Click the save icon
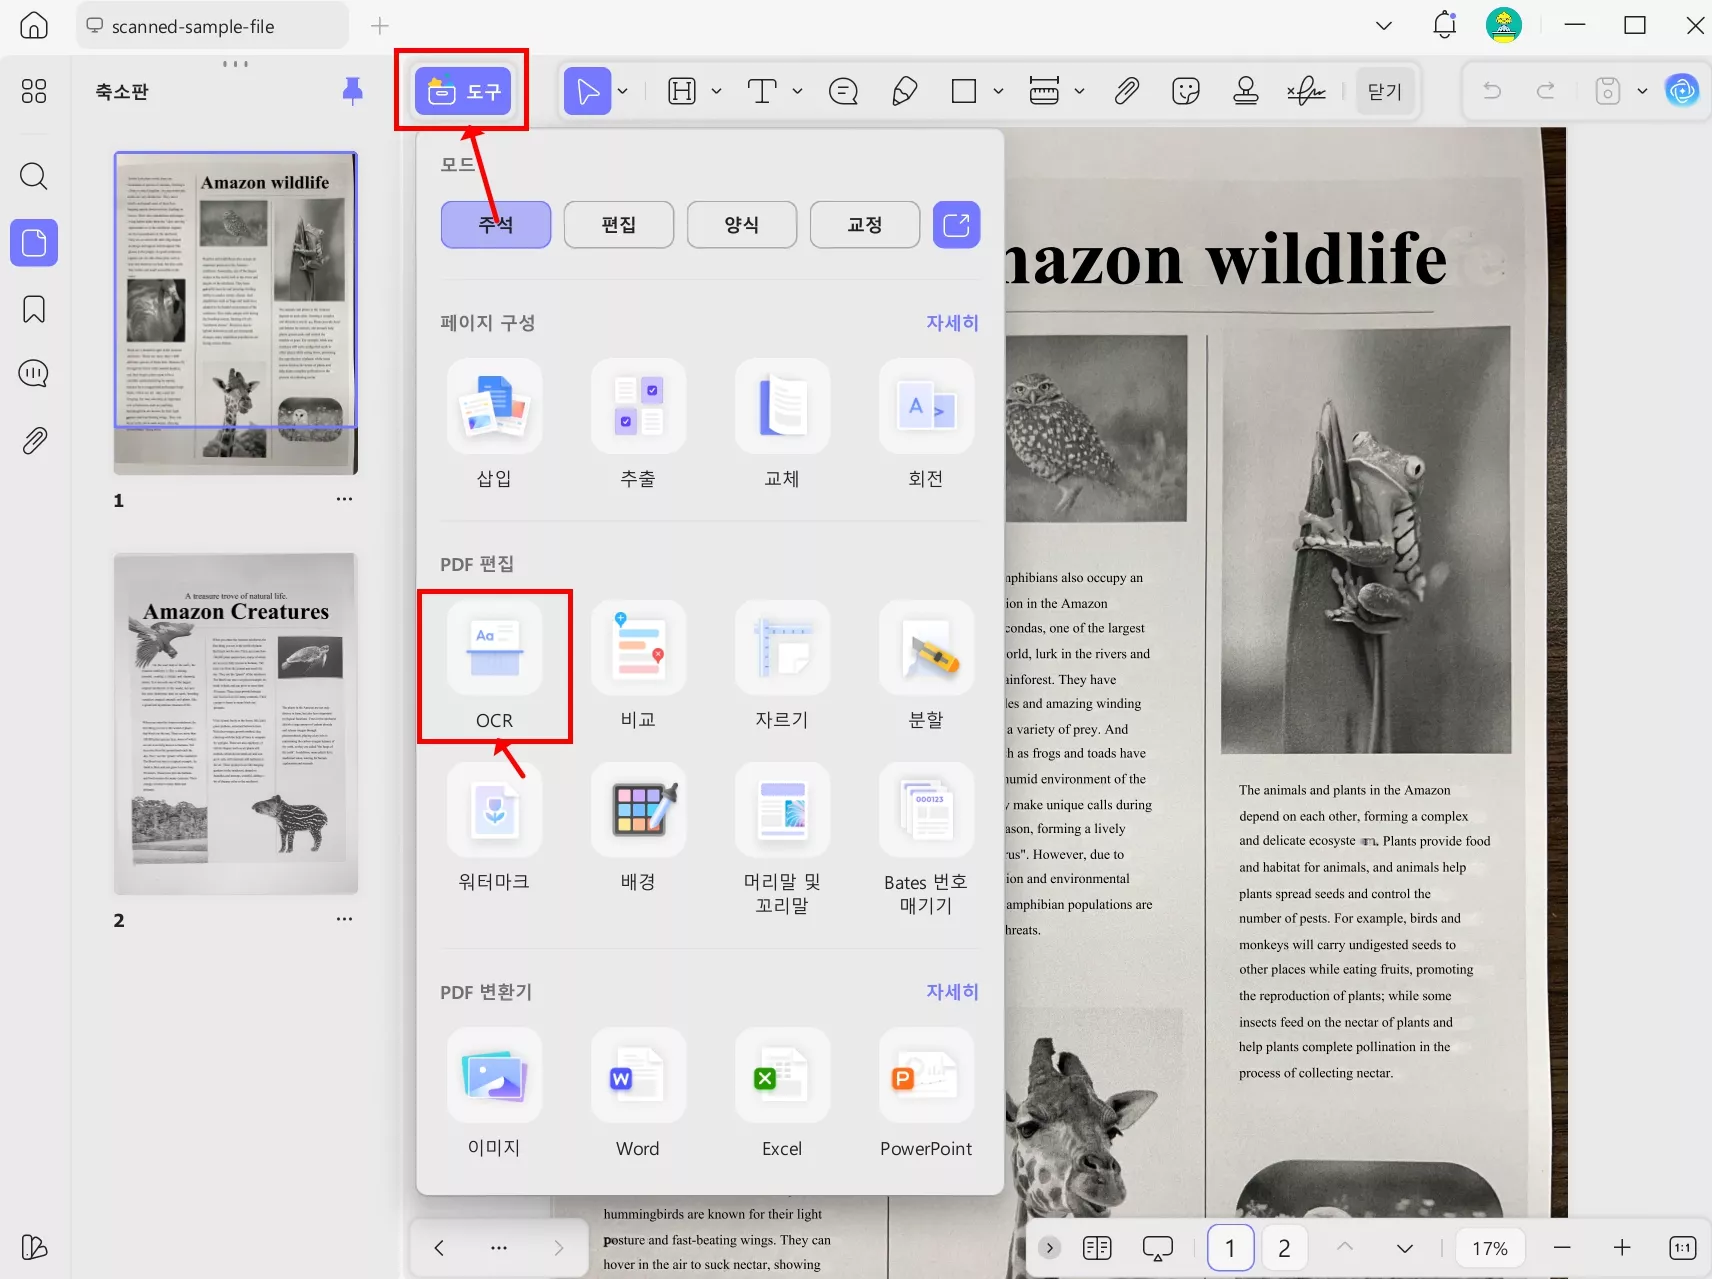Screen dimensions: 1712x1279 (x=1608, y=91)
